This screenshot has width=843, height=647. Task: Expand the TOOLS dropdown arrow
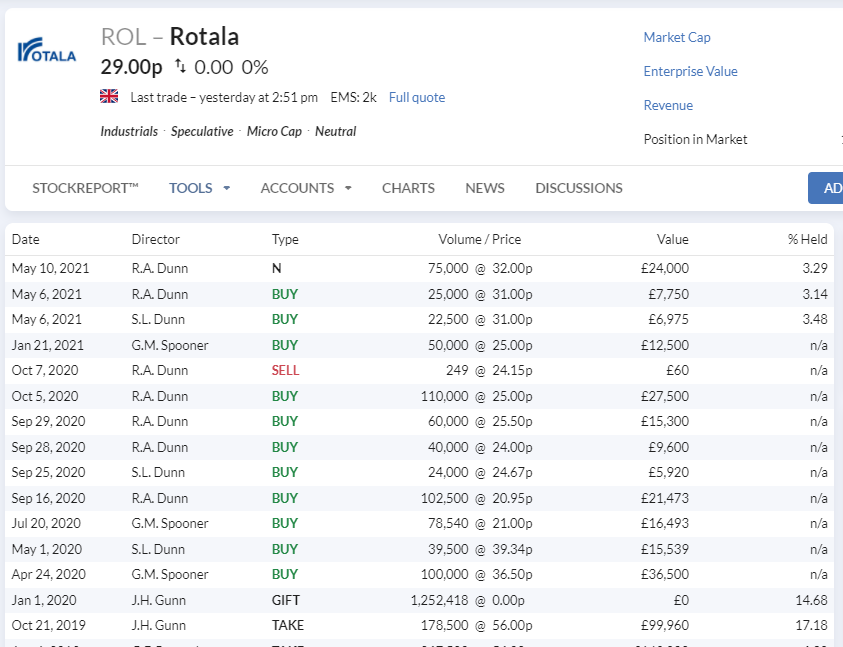[227, 188]
